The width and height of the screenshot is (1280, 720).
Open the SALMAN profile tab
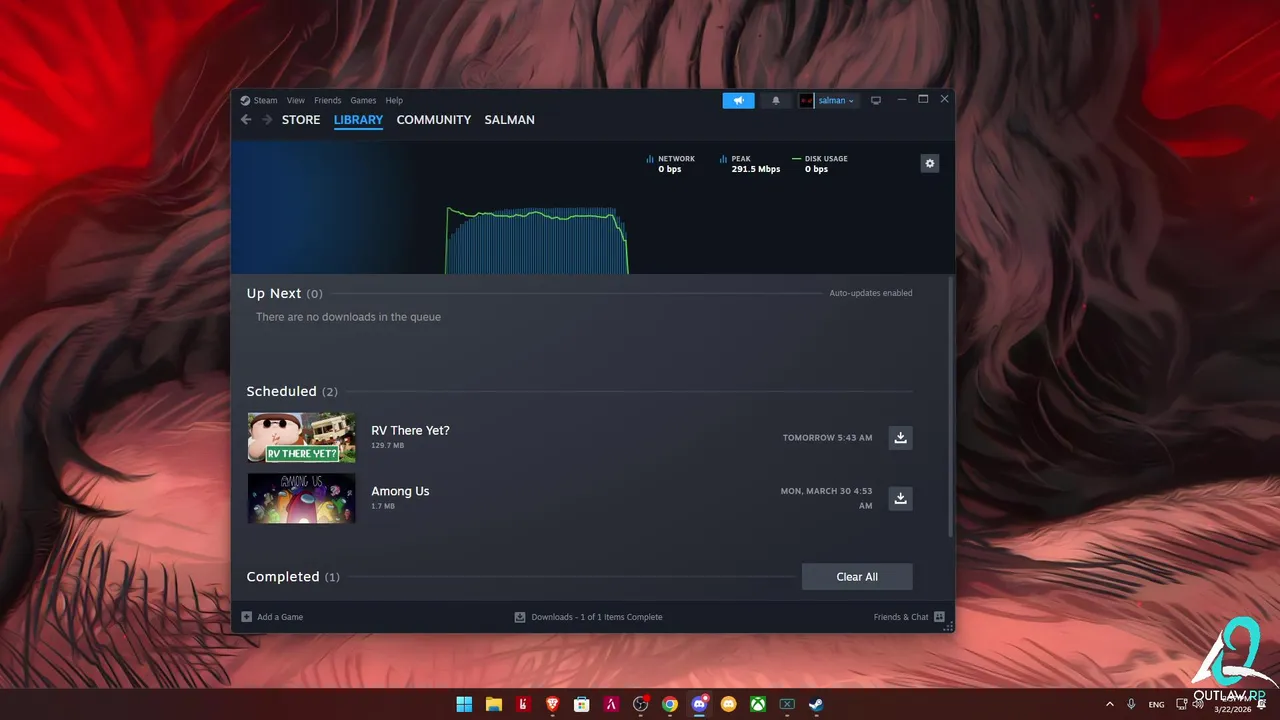click(x=509, y=120)
